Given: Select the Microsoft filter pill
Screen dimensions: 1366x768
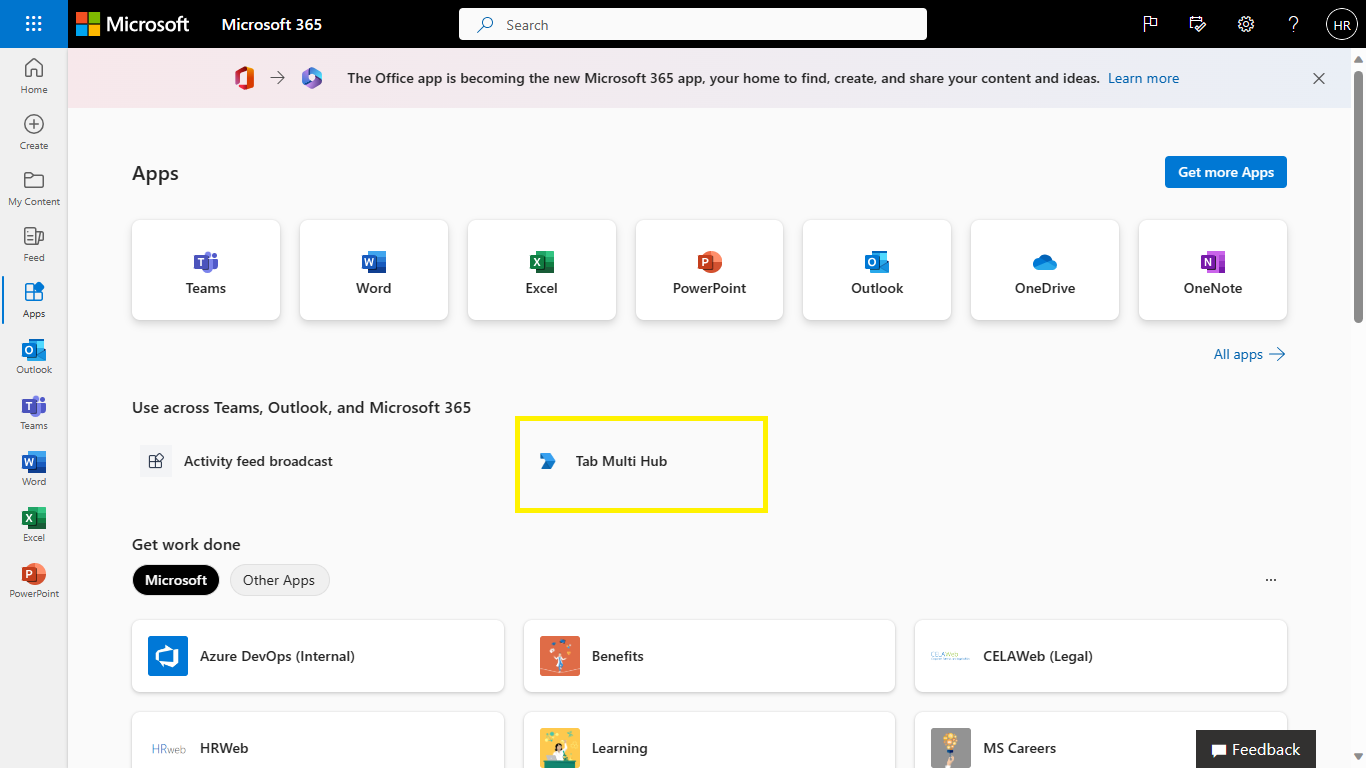Looking at the screenshot, I should (176, 580).
